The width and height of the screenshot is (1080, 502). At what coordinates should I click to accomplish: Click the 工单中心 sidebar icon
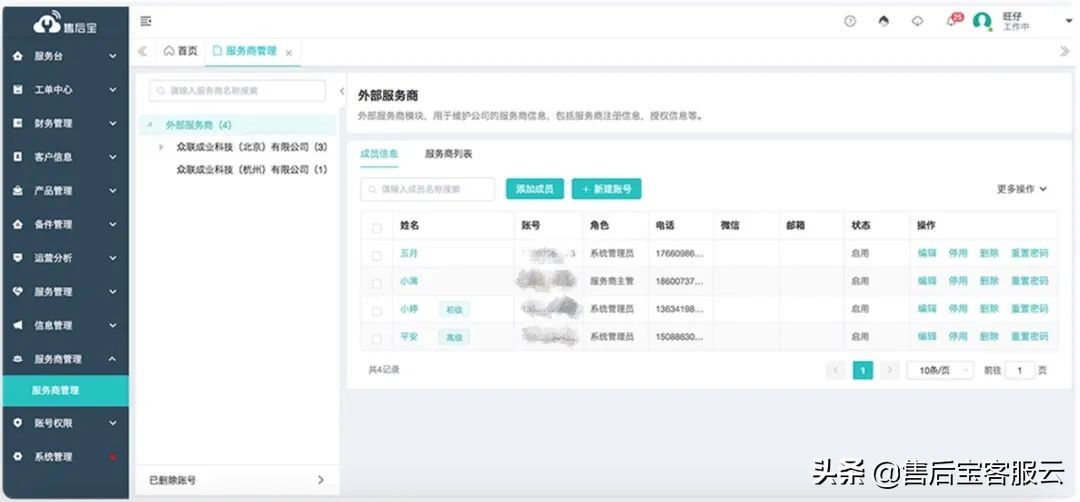pyautogui.click(x=18, y=90)
